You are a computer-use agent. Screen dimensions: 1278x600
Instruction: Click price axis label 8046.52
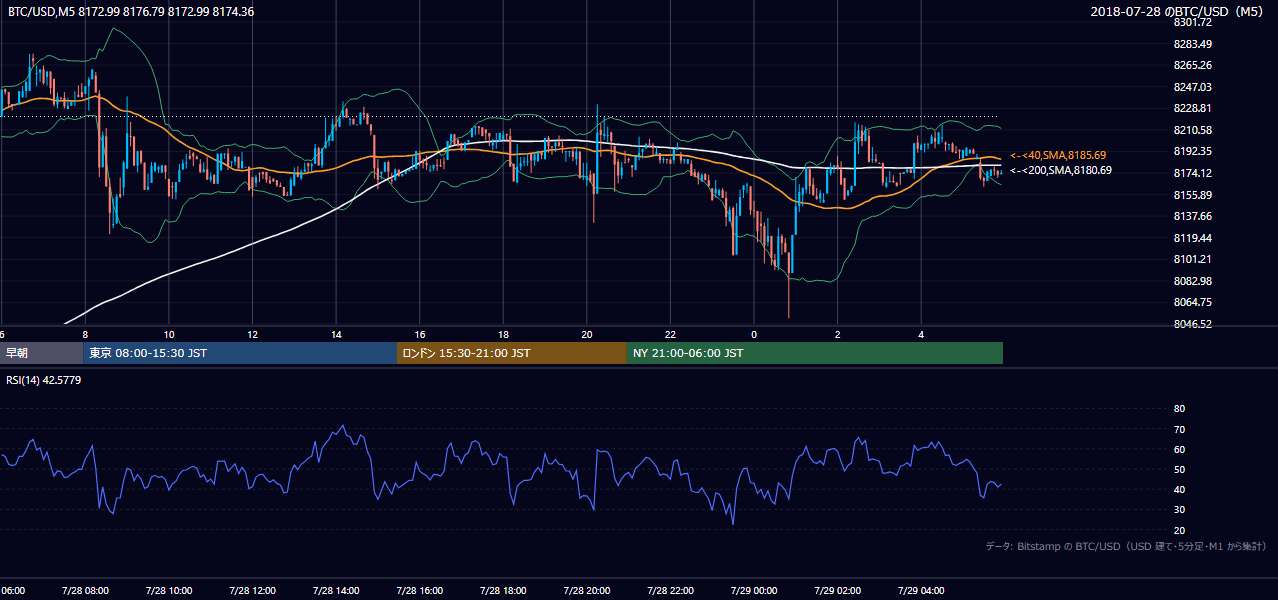tap(1193, 324)
